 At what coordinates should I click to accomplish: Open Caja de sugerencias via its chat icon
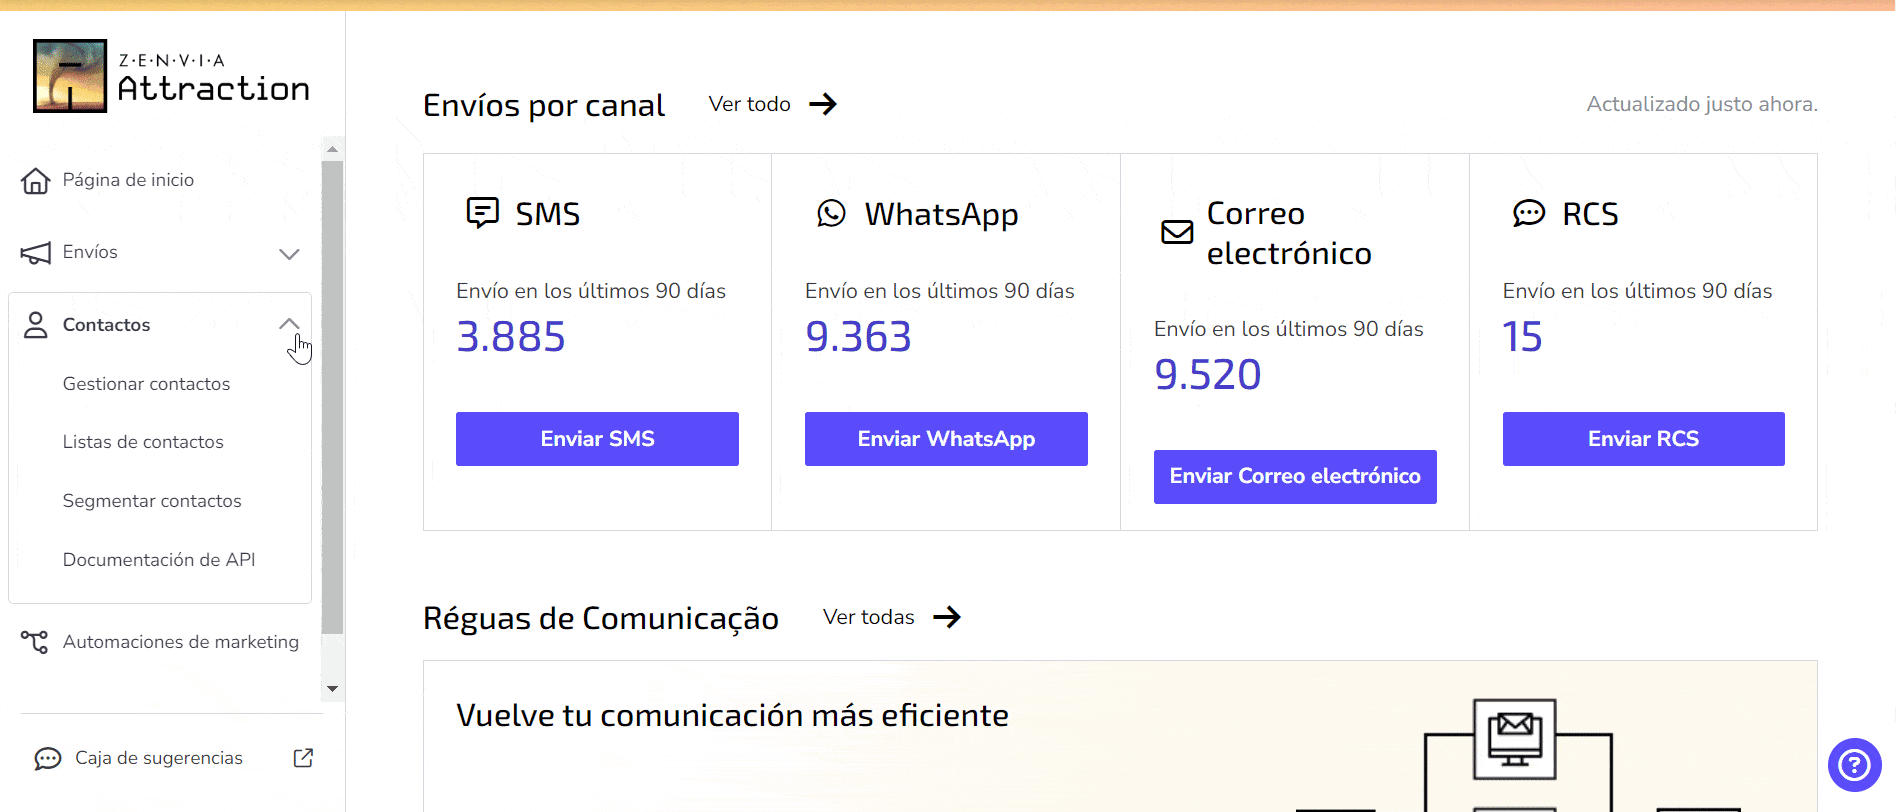point(45,758)
